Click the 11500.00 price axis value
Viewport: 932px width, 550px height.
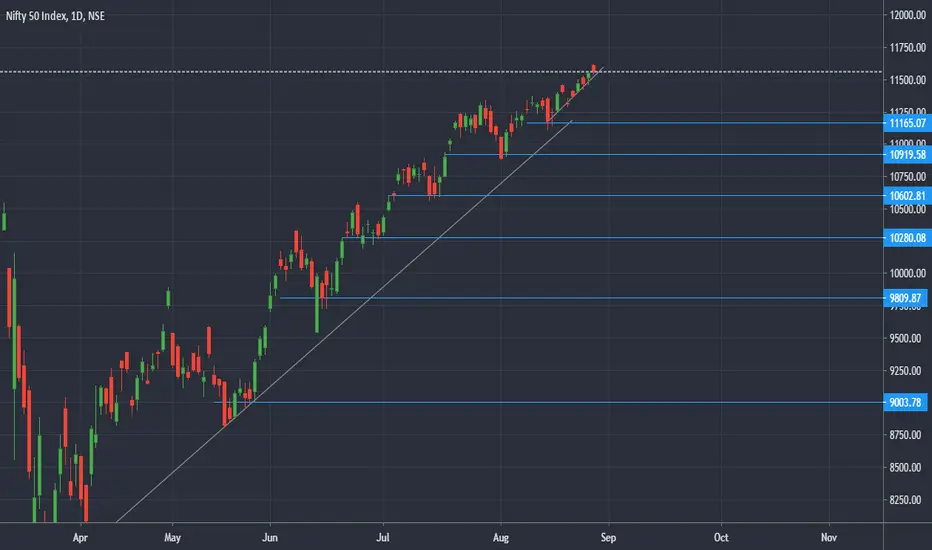click(x=908, y=80)
